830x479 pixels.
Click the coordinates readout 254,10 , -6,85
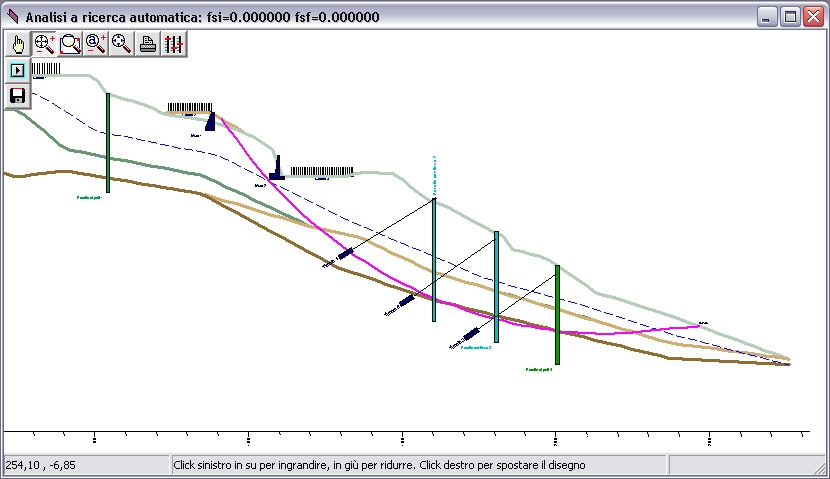(41, 465)
